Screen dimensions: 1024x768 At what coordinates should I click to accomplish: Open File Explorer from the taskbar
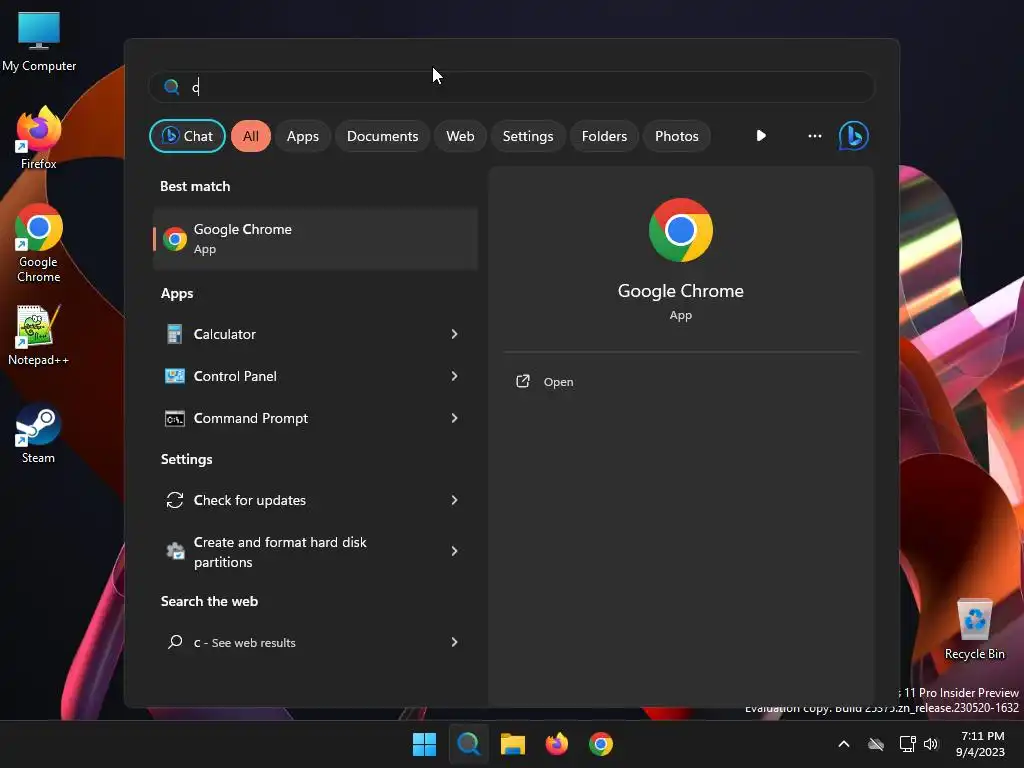coord(513,744)
